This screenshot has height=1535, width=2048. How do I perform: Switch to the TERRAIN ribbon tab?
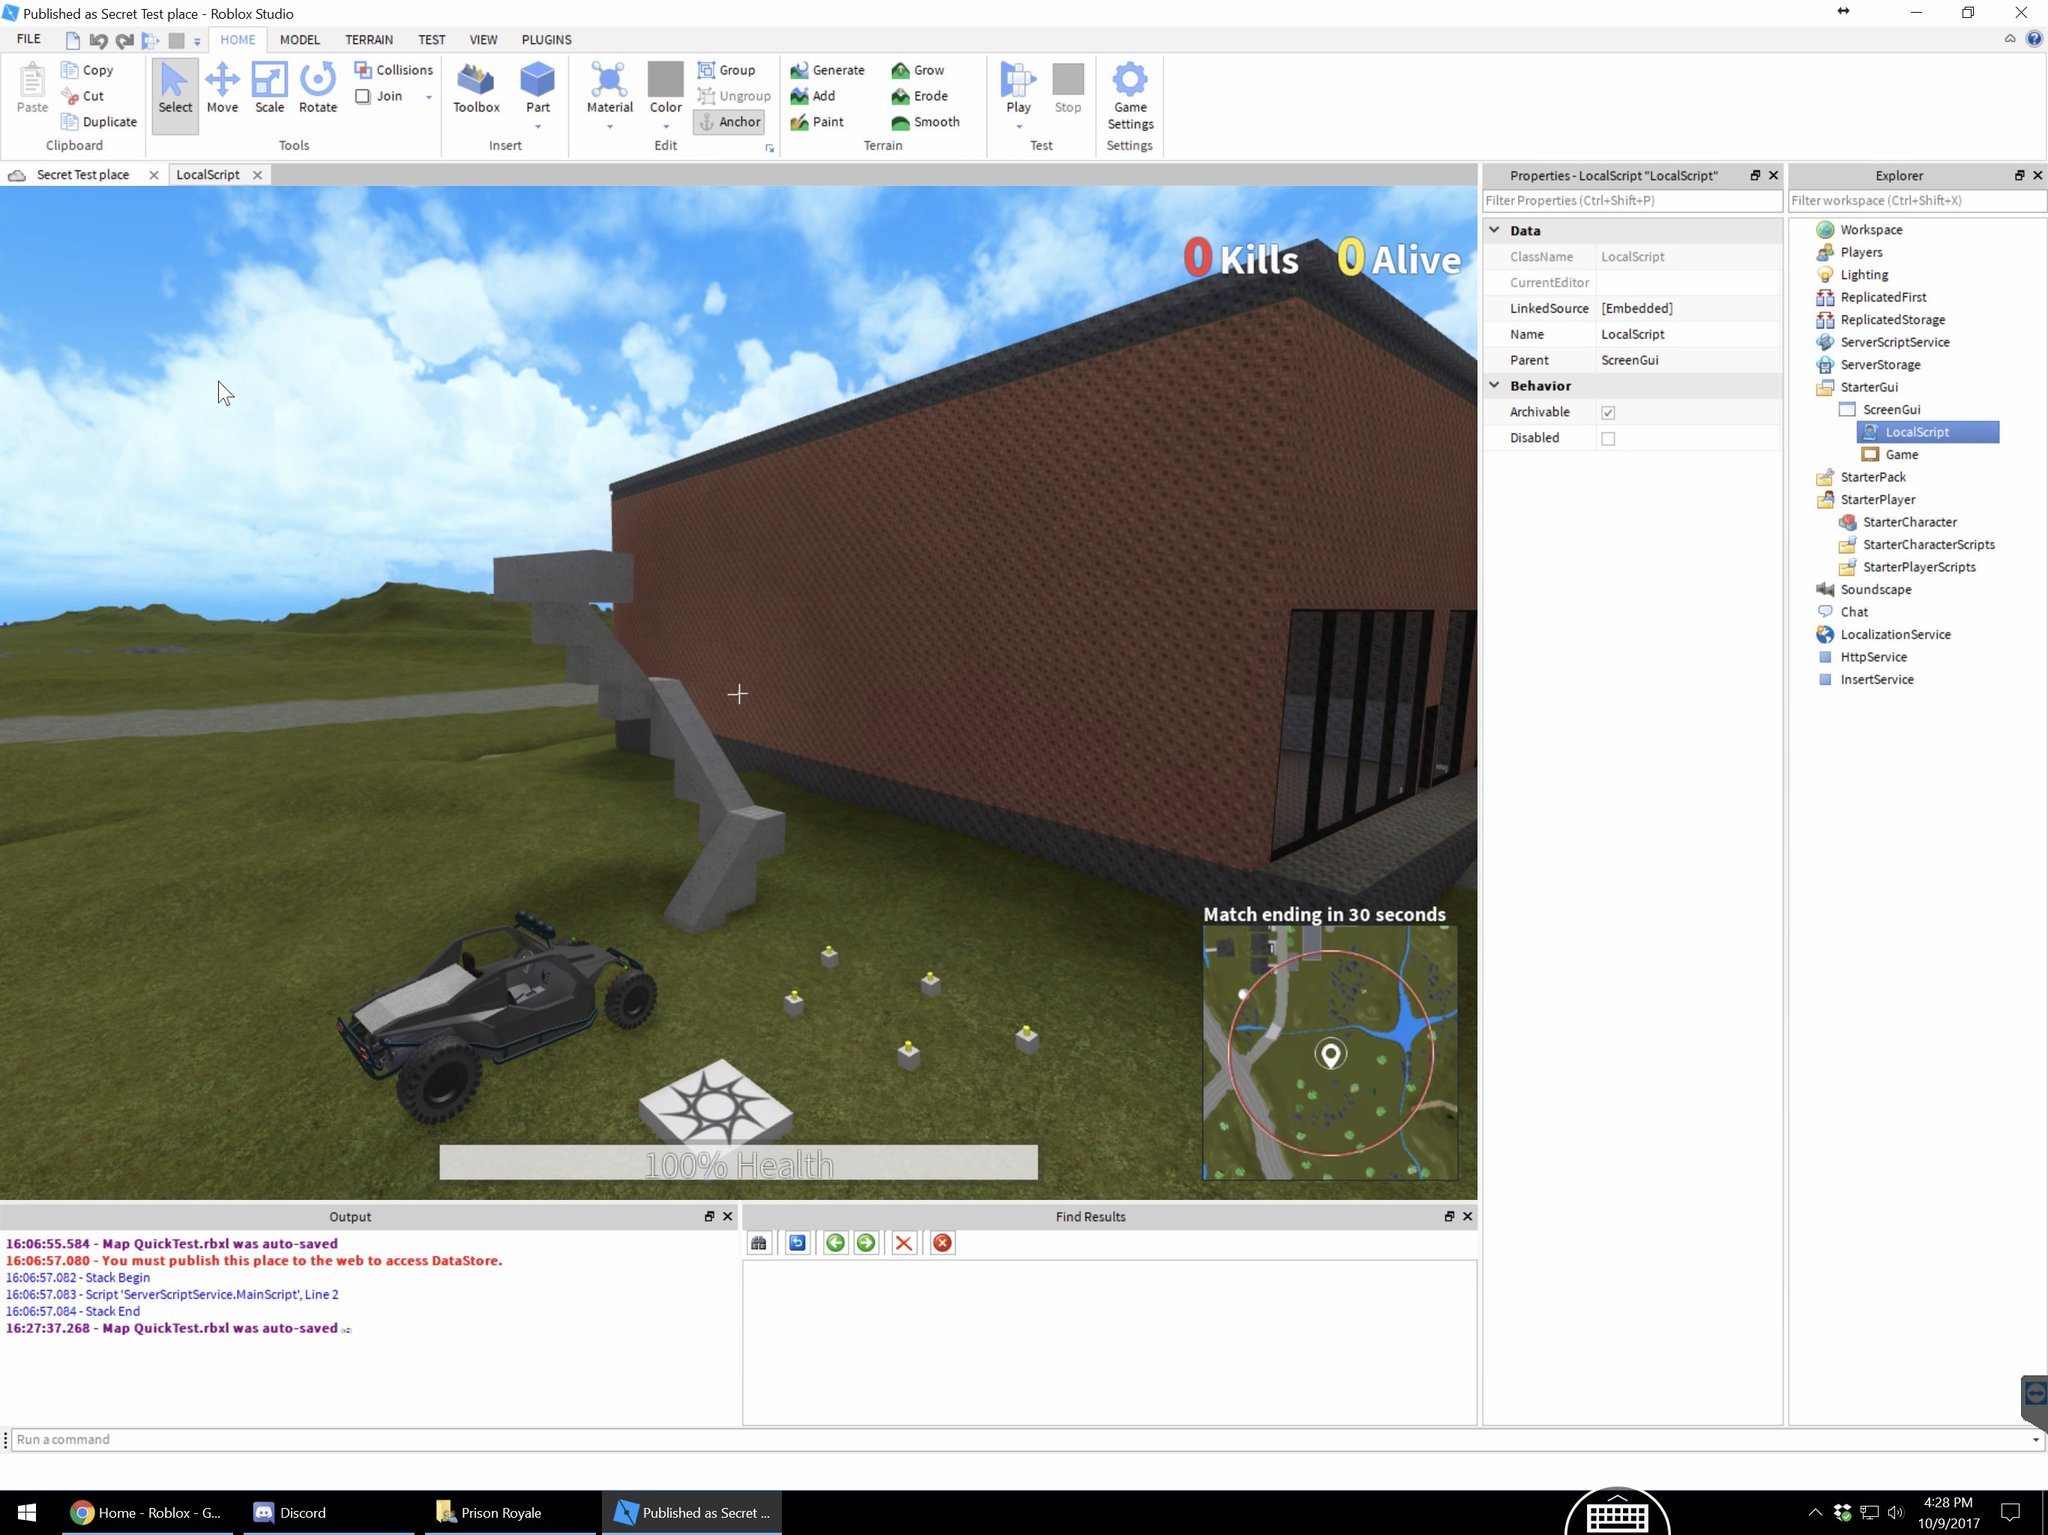pyautogui.click(x=368, y=40)
